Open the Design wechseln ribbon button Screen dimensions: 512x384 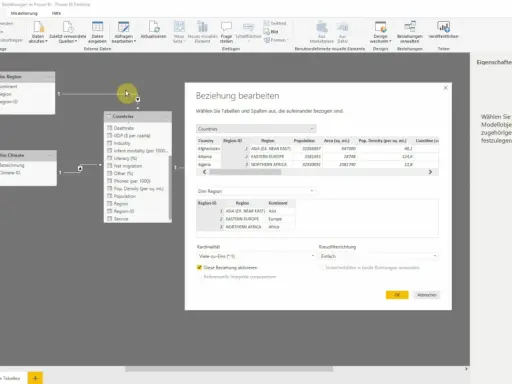[x=380, y=32]
